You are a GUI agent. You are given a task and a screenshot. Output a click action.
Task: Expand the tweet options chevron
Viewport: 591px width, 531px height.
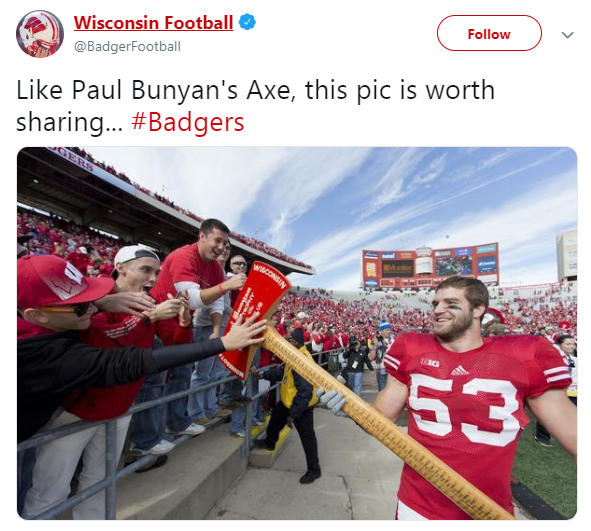pyautogui.click(x=567, y=35)
